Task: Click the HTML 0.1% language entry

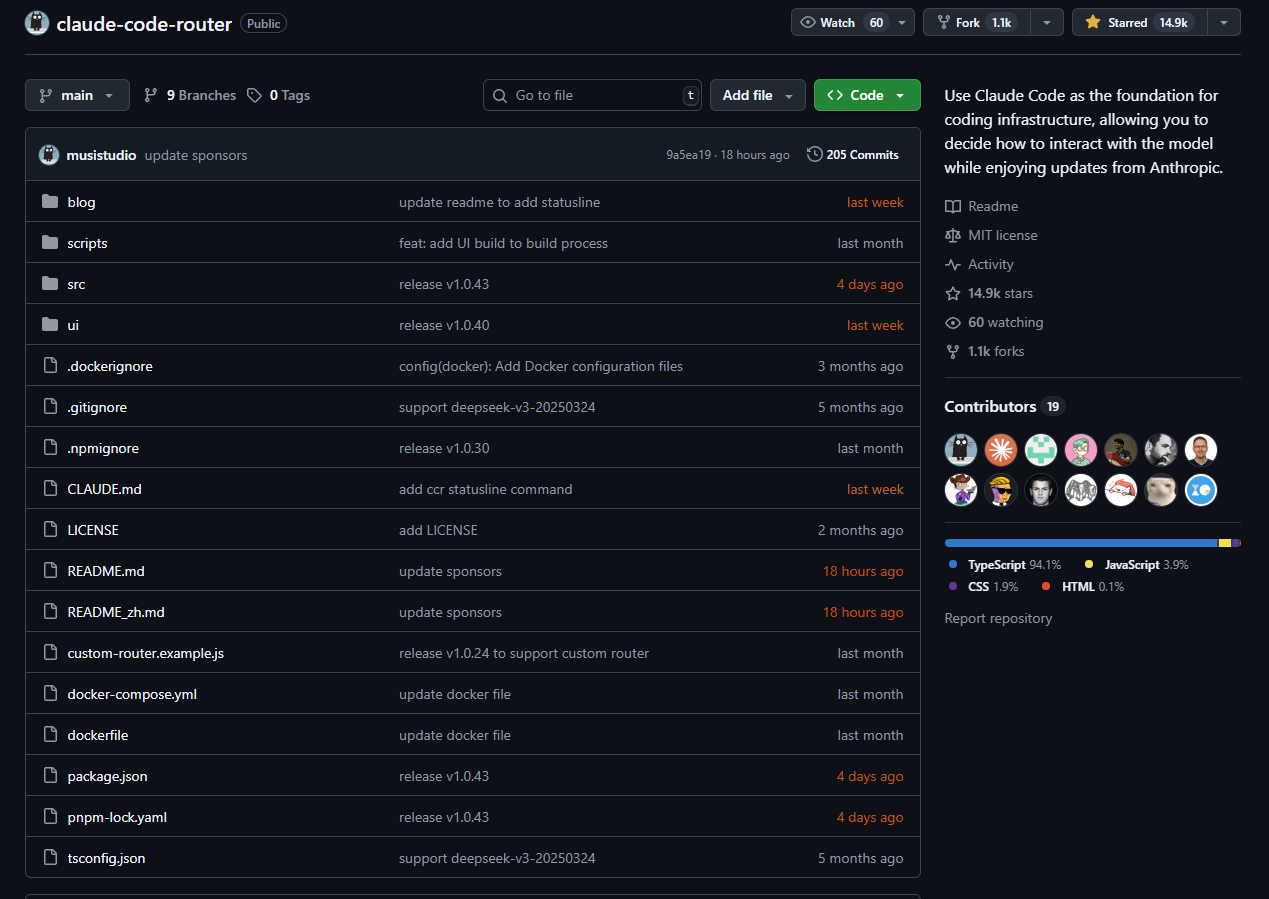Action: (1082, 587)
